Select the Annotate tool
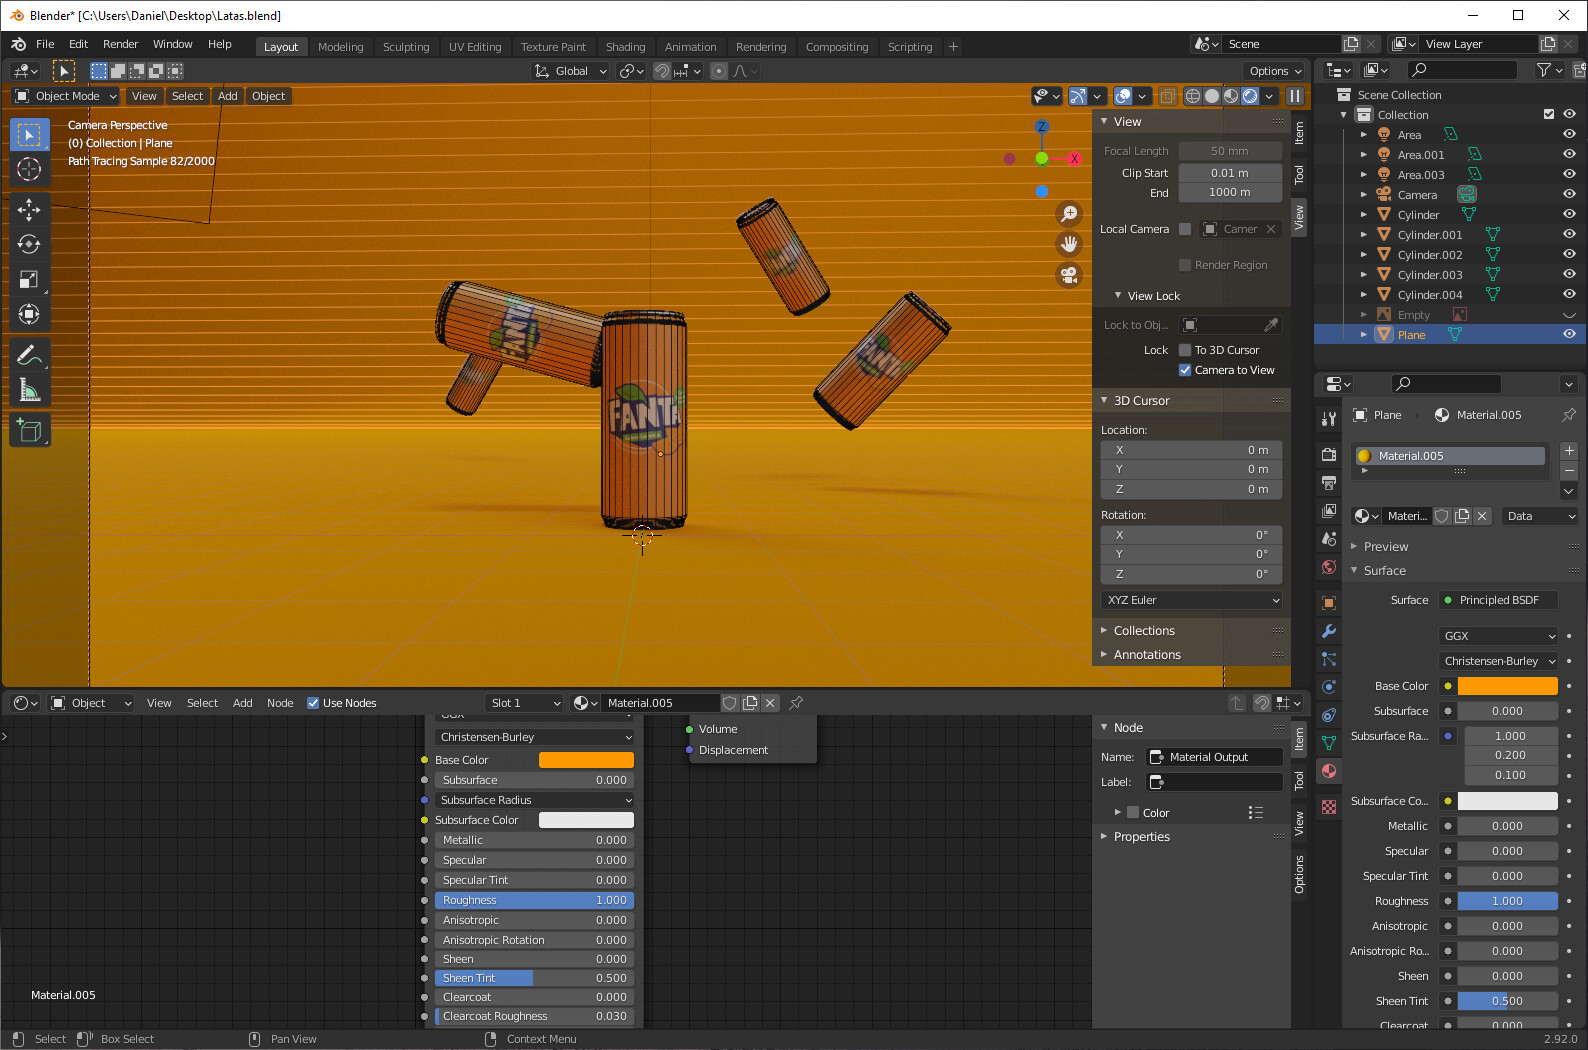The height and width of the screenshot is (1050, 1588). 29,355
